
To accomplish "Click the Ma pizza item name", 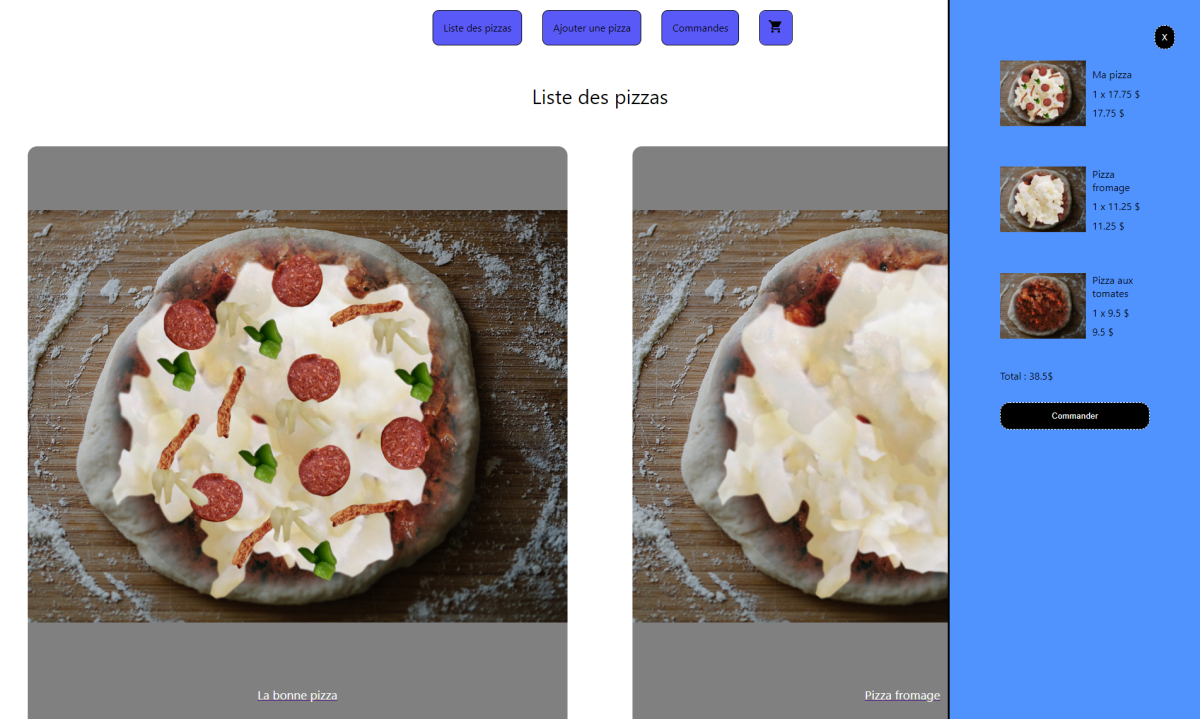I will pyautogui.click(x=1112, y=75).
